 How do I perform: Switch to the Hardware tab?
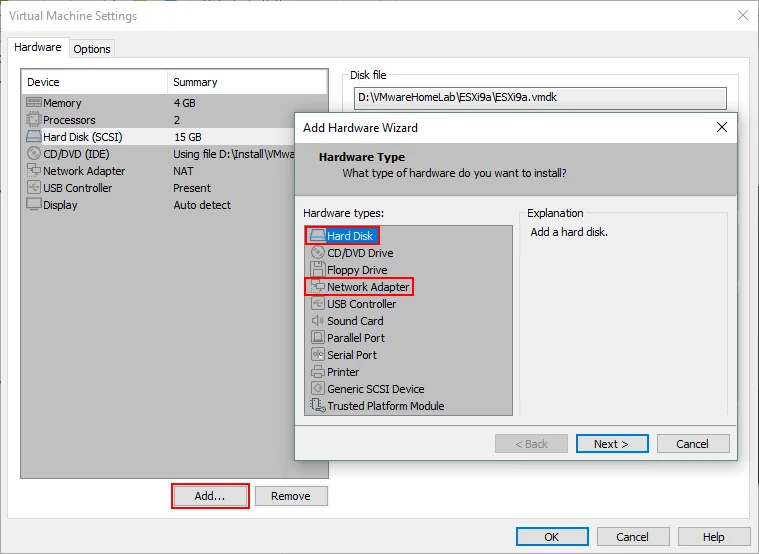(x=38, y=47)
